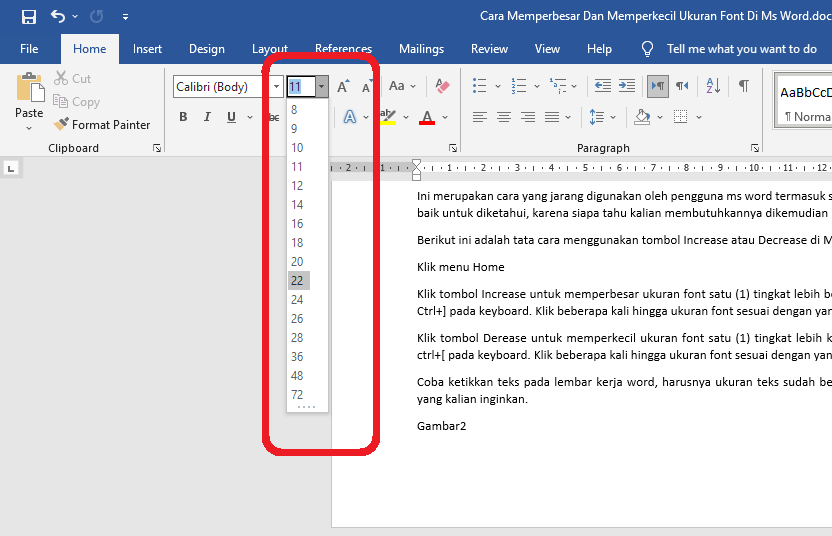Open the Help tab

point(599,49)
